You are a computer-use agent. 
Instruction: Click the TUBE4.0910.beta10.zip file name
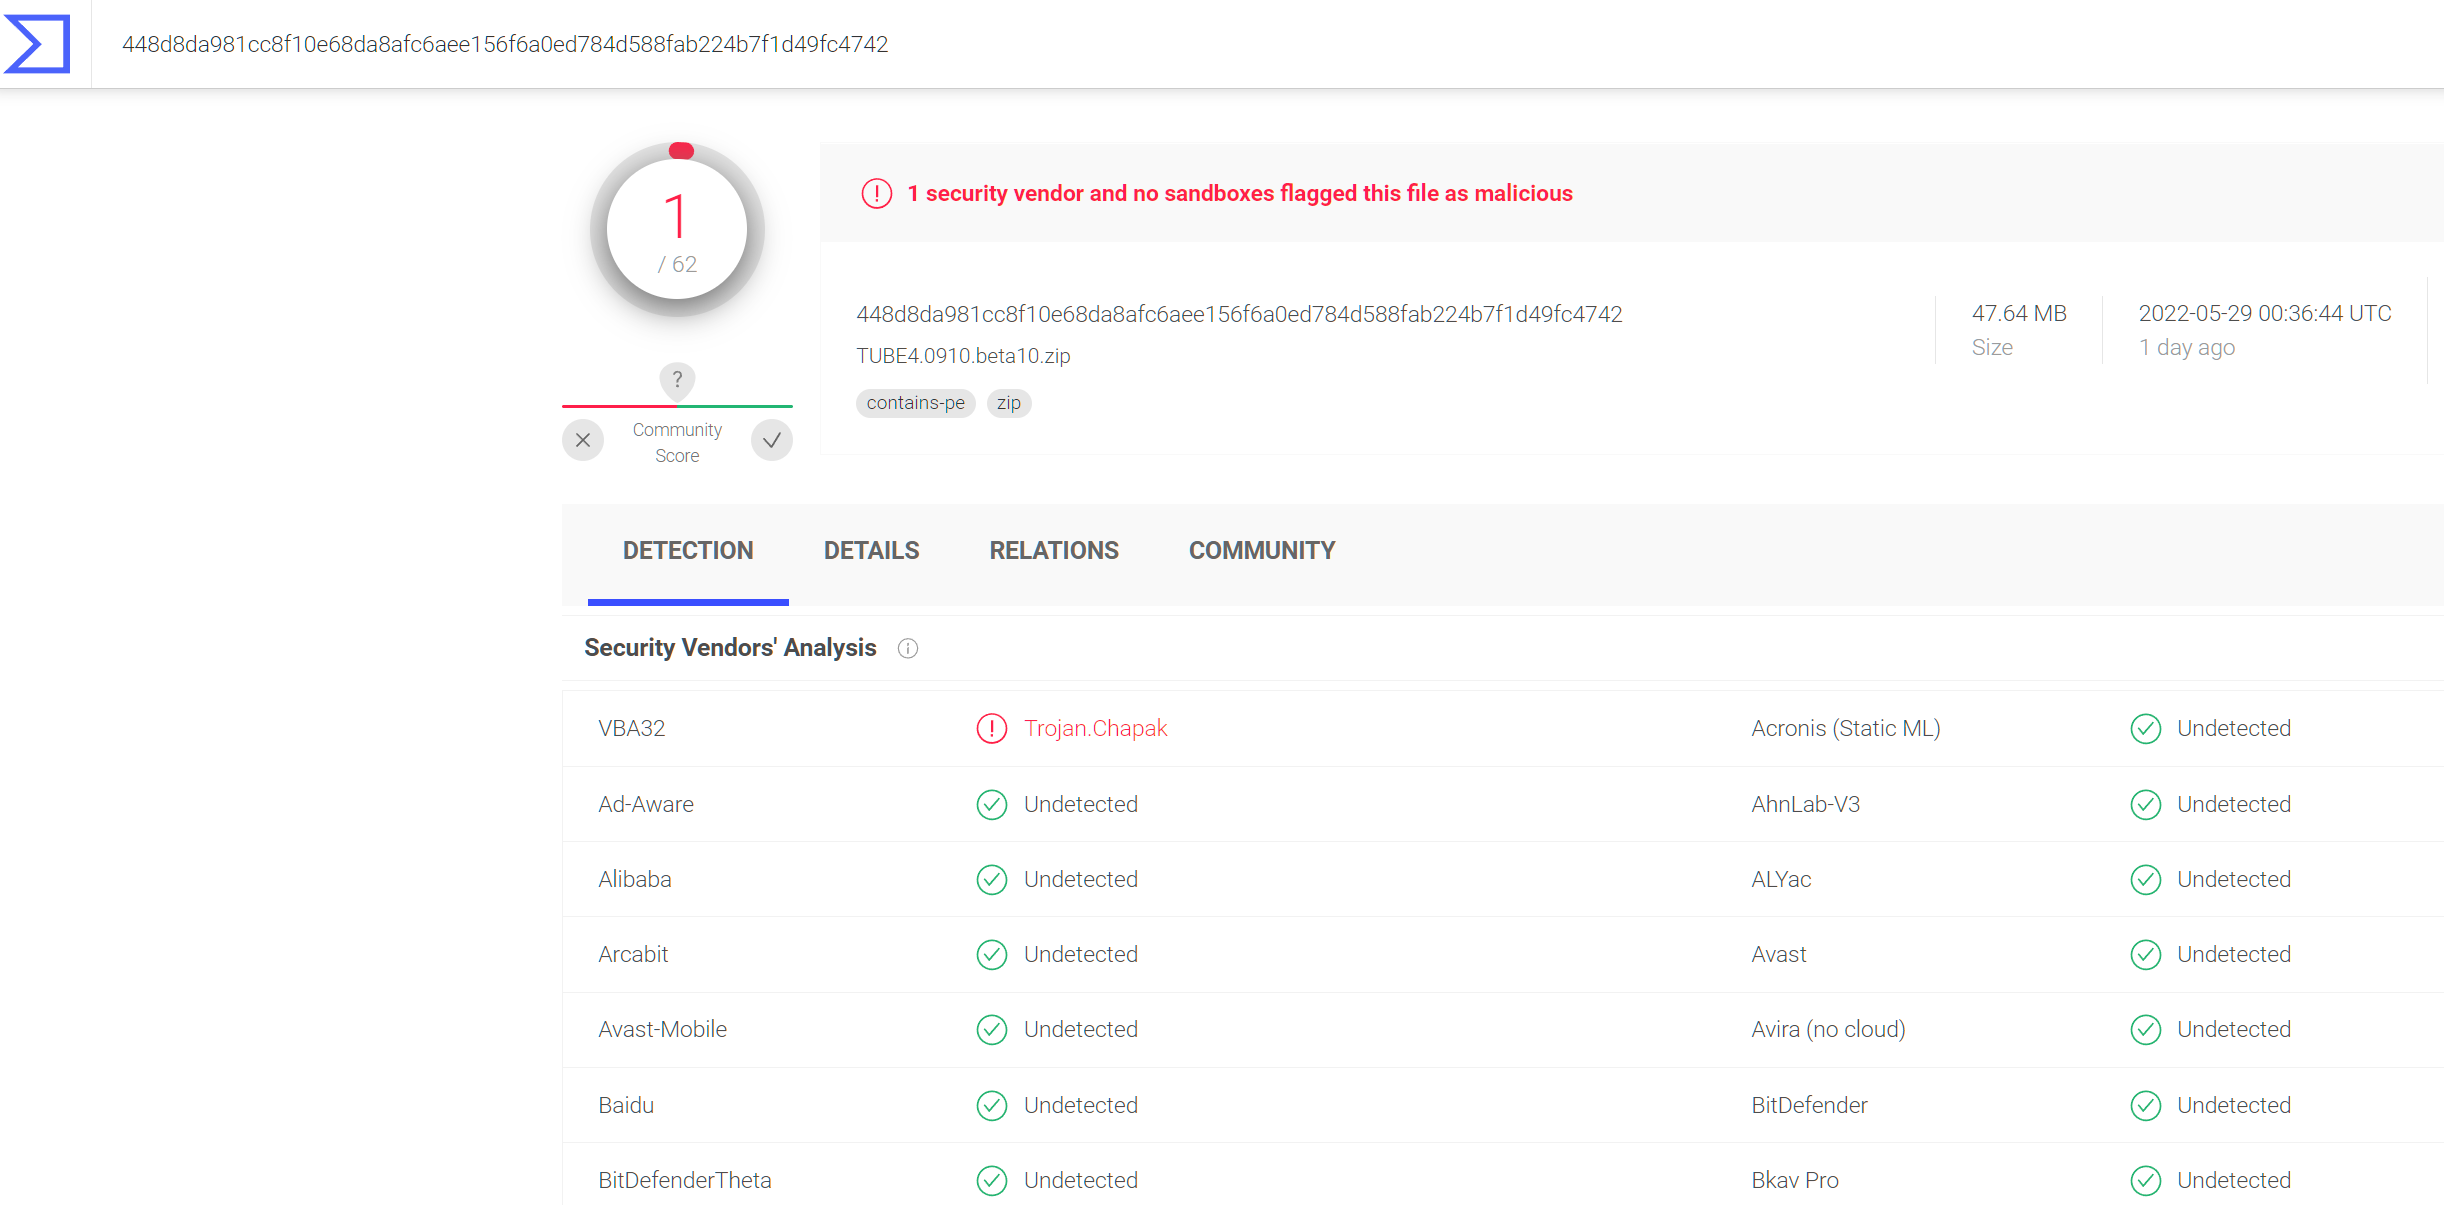click(x=963, y=356)
